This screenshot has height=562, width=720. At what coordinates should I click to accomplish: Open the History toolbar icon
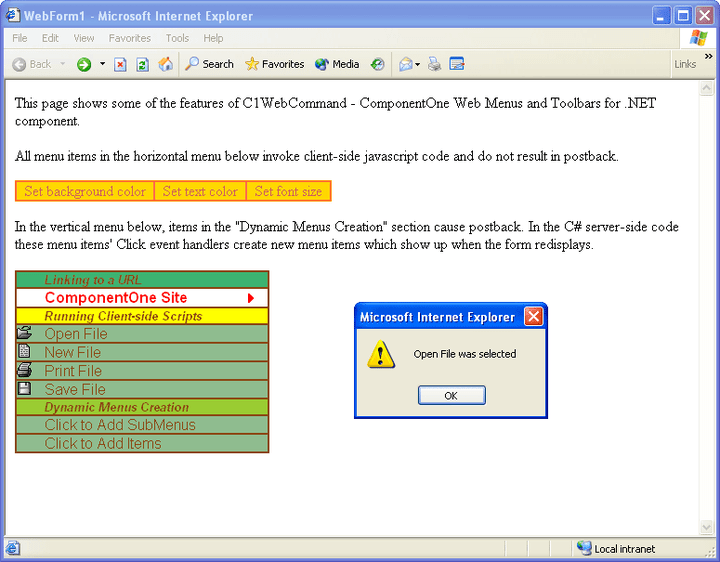pos(377,64)
